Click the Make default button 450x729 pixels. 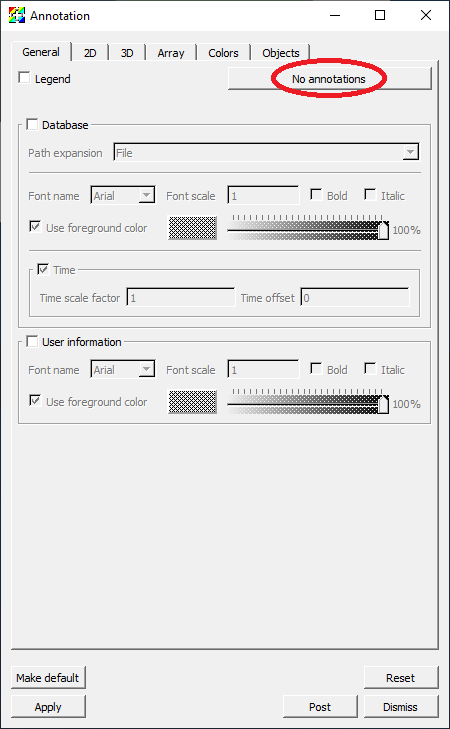coord(48,678)
